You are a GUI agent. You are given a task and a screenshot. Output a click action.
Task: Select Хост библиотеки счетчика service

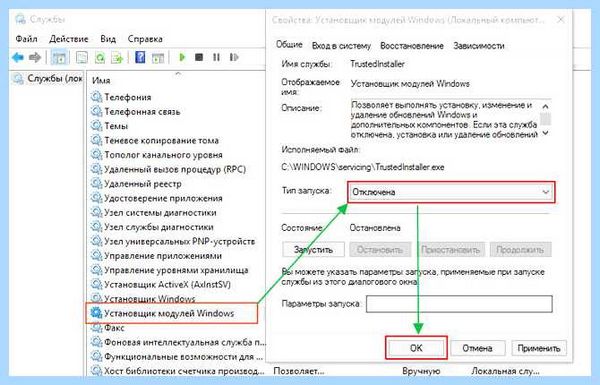point(184,371)
